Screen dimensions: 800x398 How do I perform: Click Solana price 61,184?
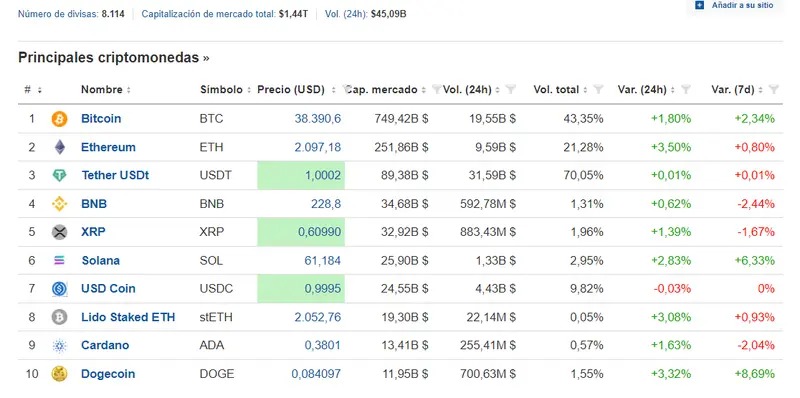(322, 261)
